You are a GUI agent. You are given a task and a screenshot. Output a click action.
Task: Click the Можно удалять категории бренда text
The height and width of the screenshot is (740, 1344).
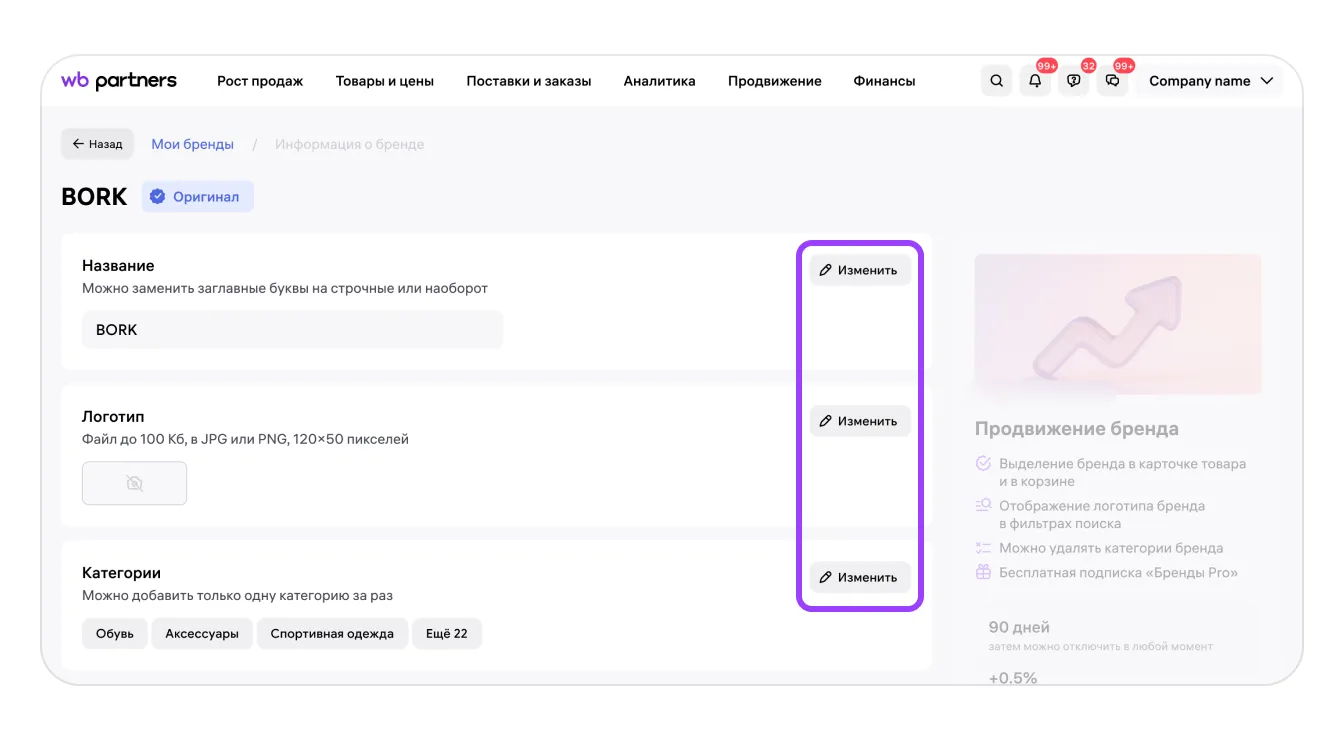coord(1111,548)
